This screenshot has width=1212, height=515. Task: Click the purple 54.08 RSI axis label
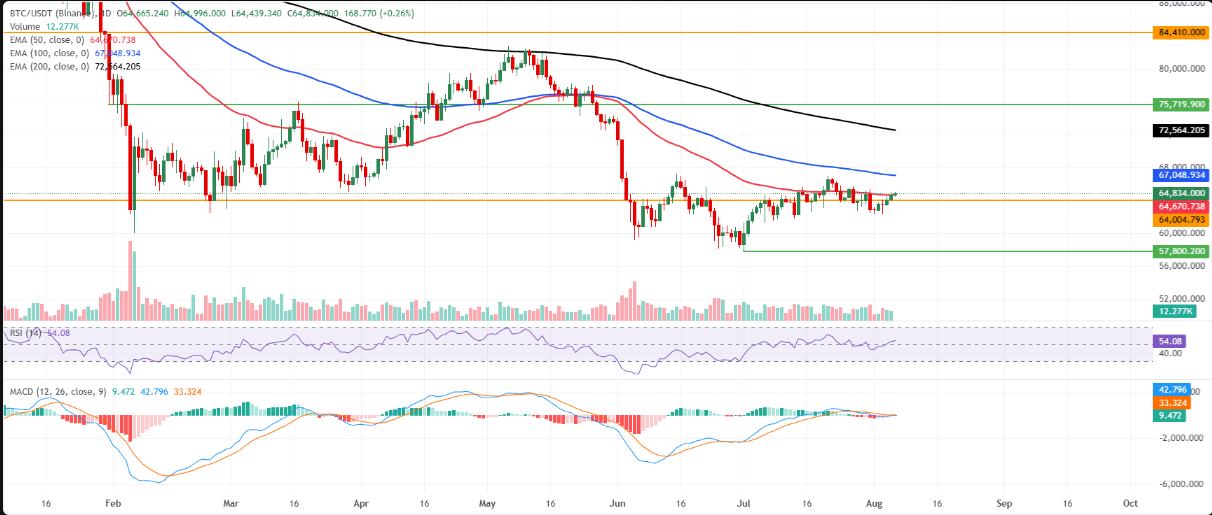(1168, 341)
